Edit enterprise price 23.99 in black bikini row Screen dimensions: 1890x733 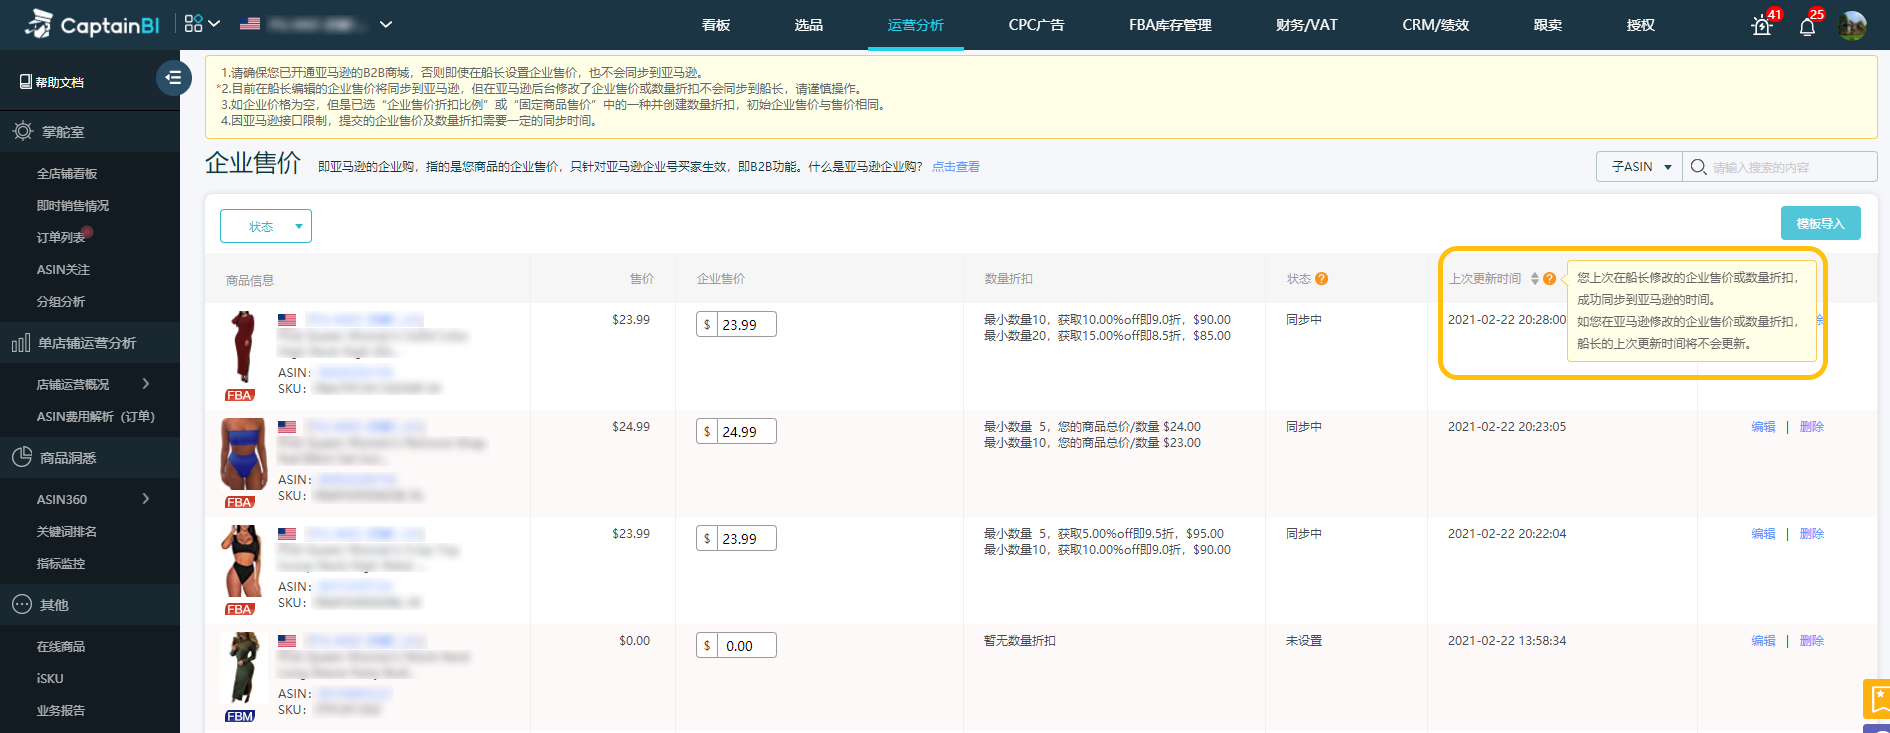click(745, 539)
